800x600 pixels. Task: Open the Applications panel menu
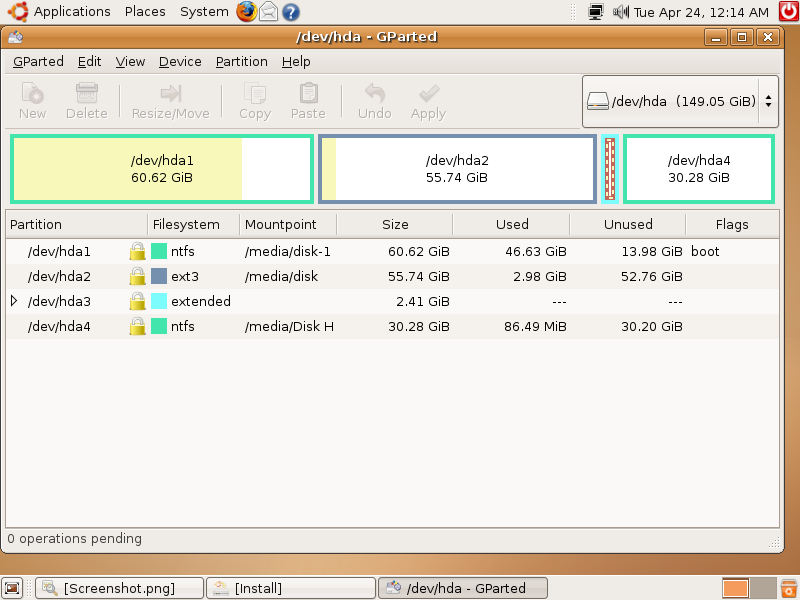[x=72, y=12]
